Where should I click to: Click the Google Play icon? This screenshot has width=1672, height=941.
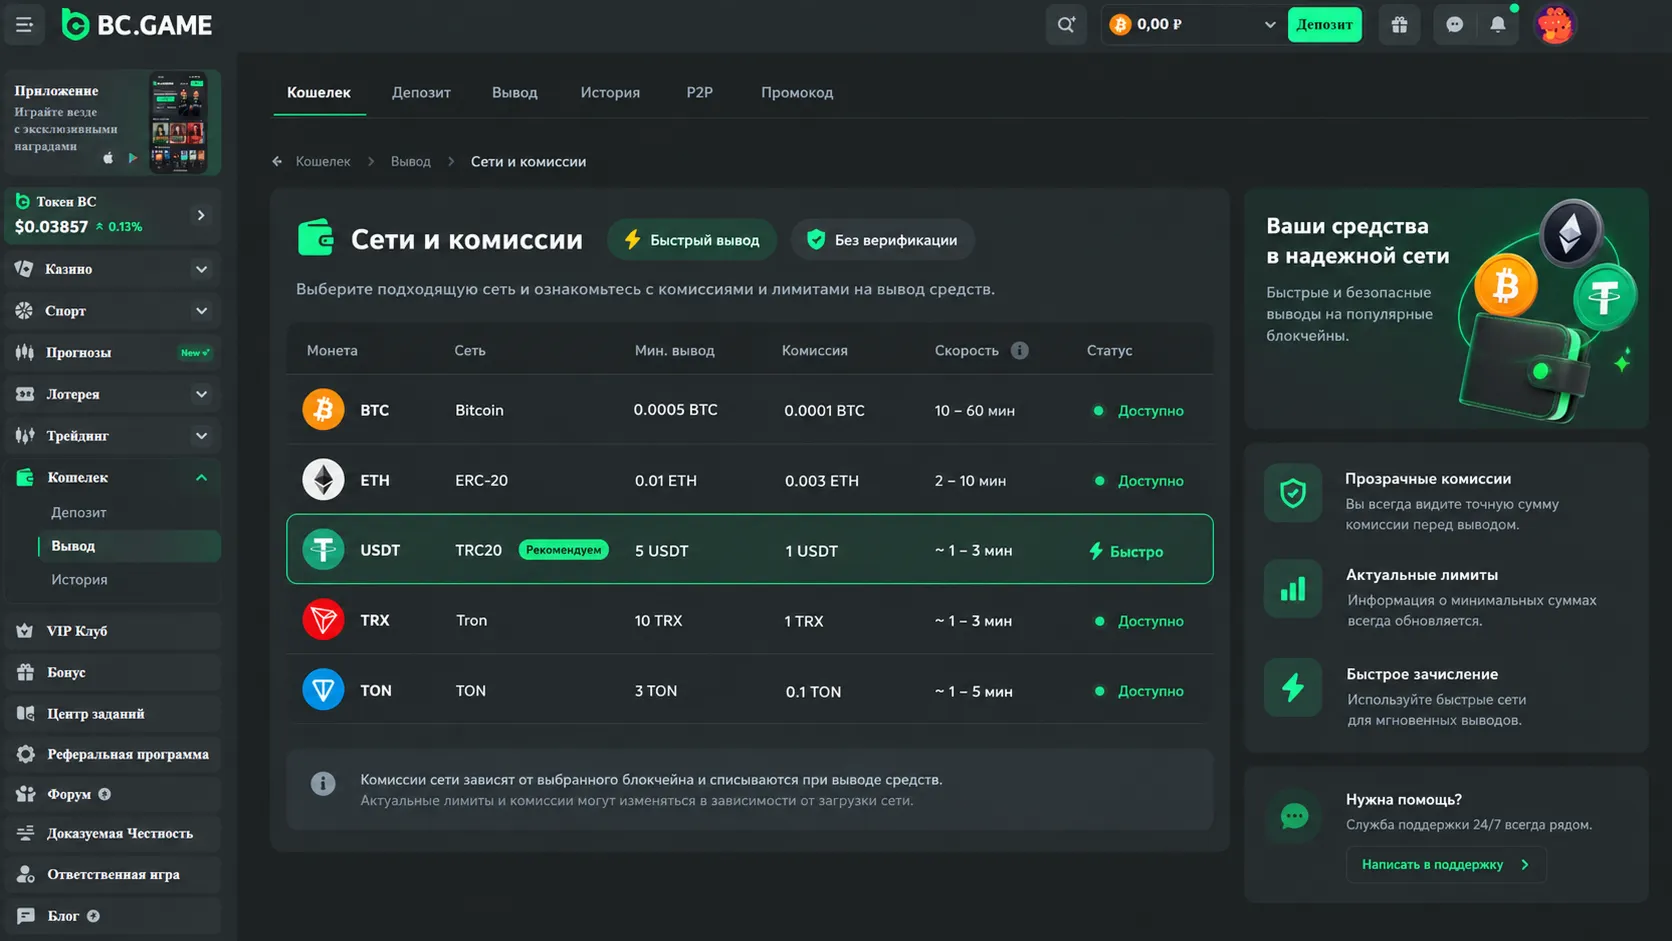pyautogui.click(x=132, y=158)
